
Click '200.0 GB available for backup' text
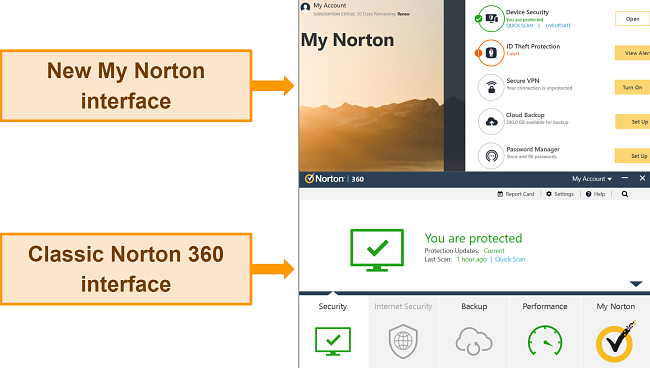click(537, 122)
